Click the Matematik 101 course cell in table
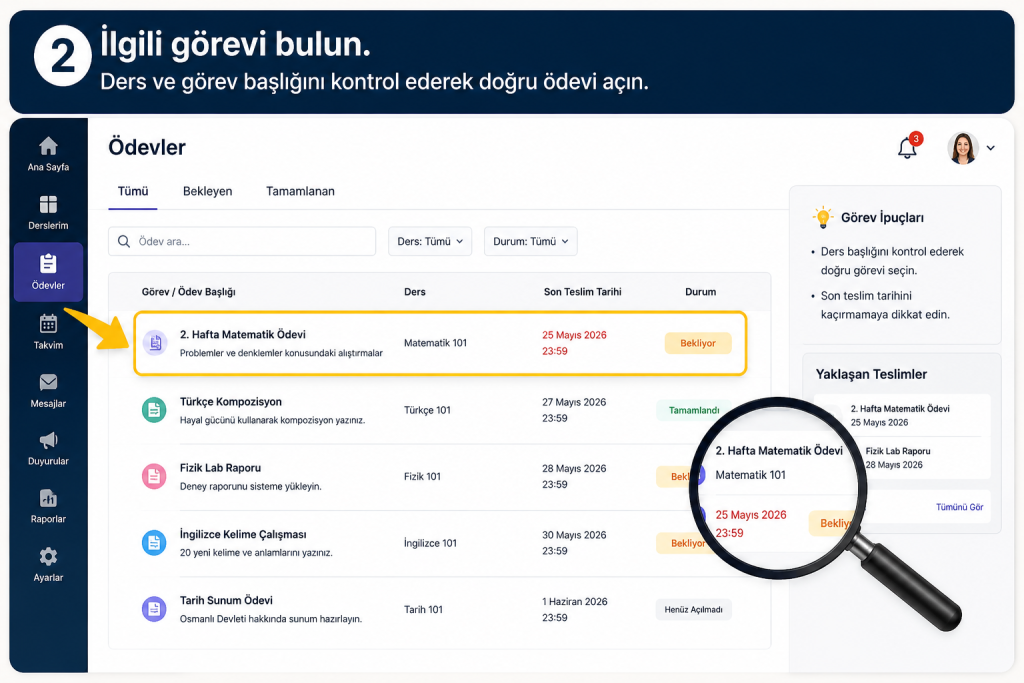Screen dimensions: 1024x683 tap(436, 343)
